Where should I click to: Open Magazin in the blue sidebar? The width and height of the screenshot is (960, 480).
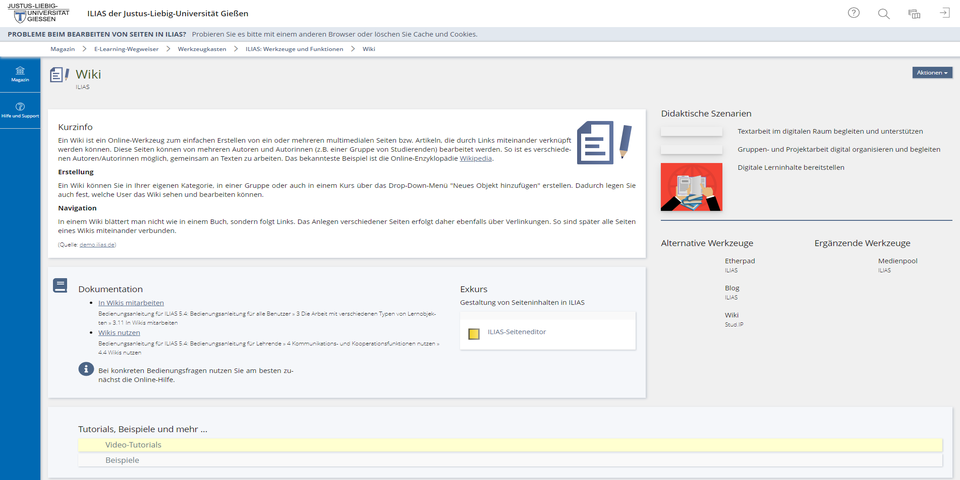click(20, 75)
